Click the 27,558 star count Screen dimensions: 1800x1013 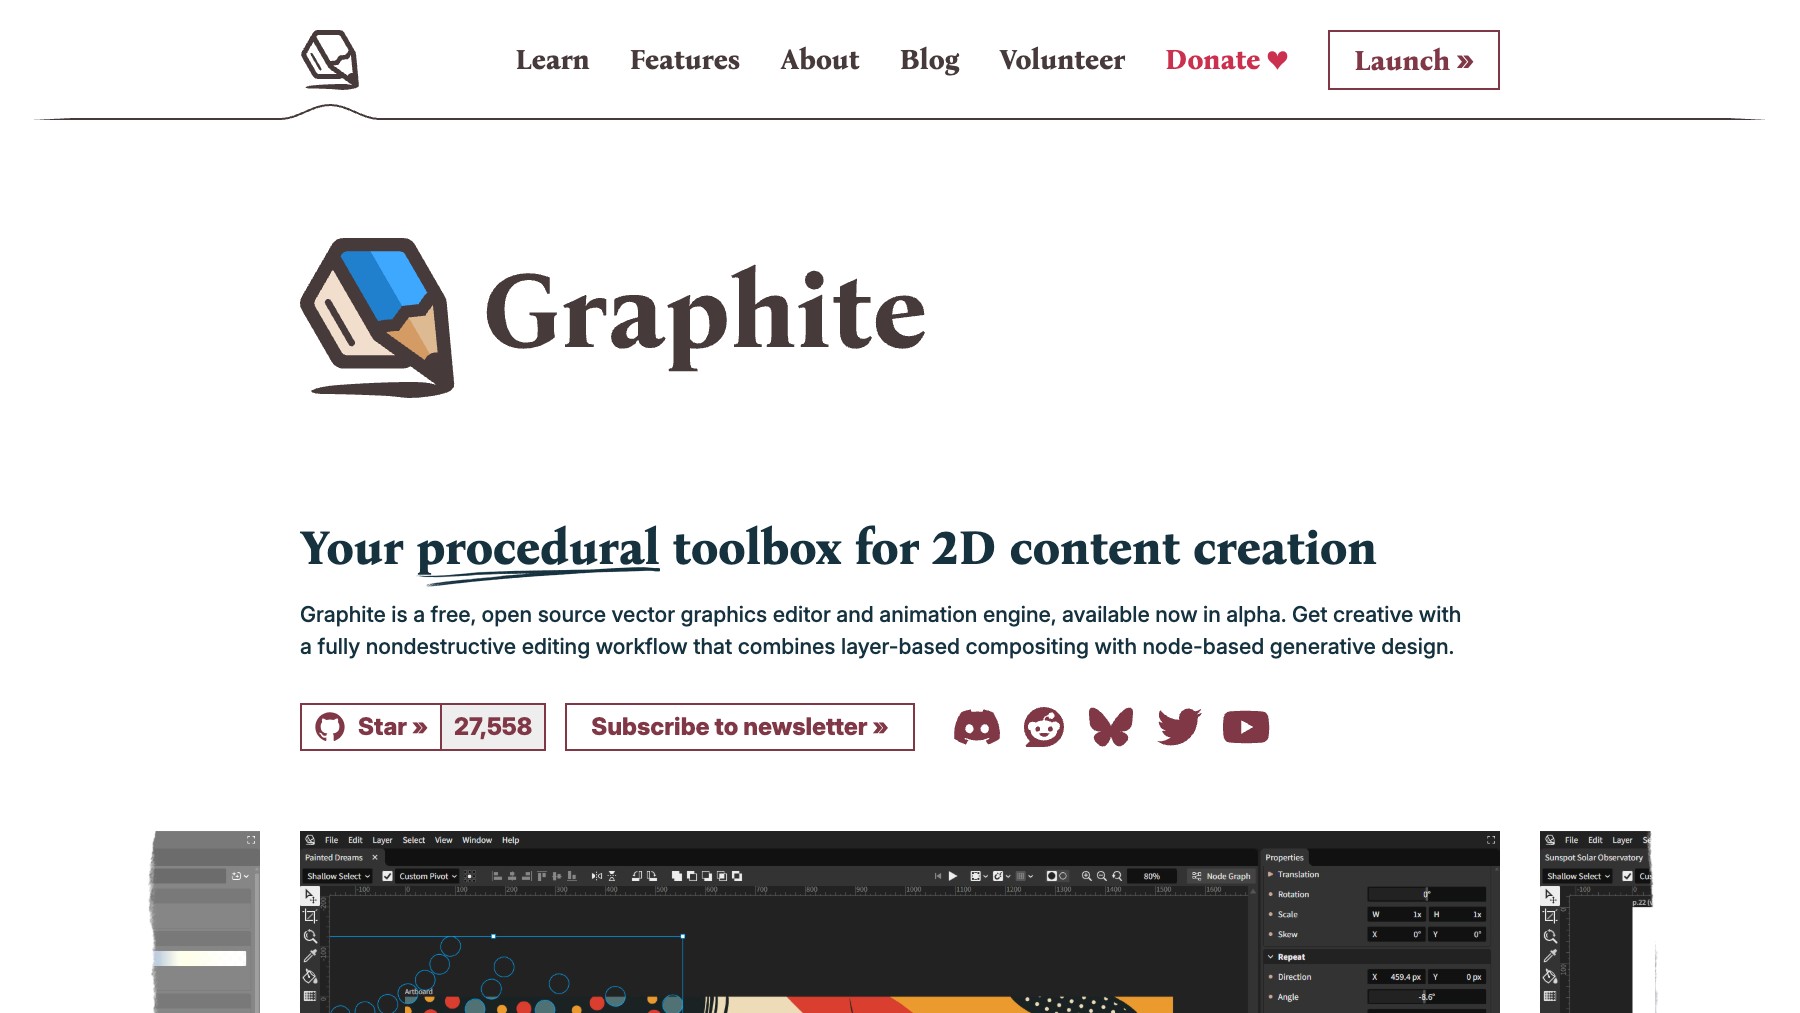pos(493,727)
